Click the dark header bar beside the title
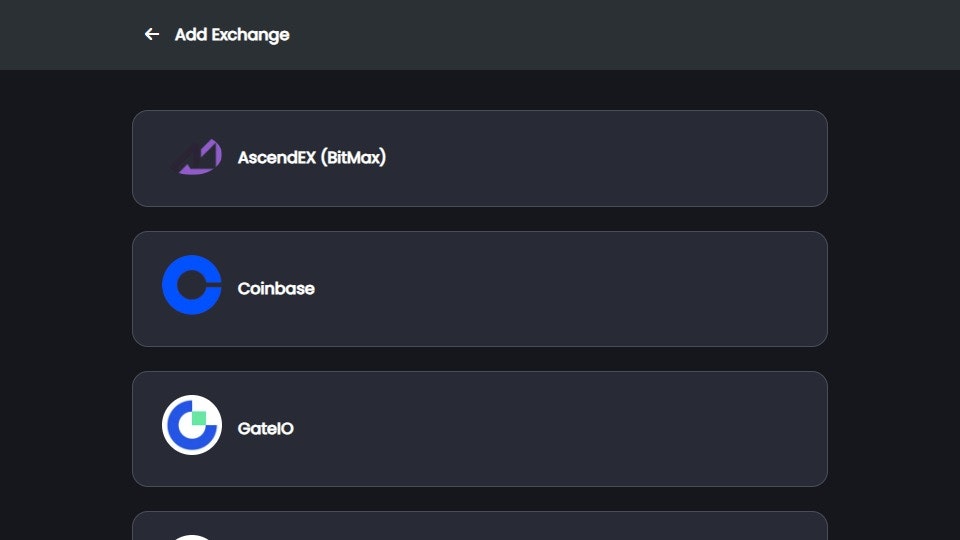The image size is (960, 540). [x=612, y=34]
